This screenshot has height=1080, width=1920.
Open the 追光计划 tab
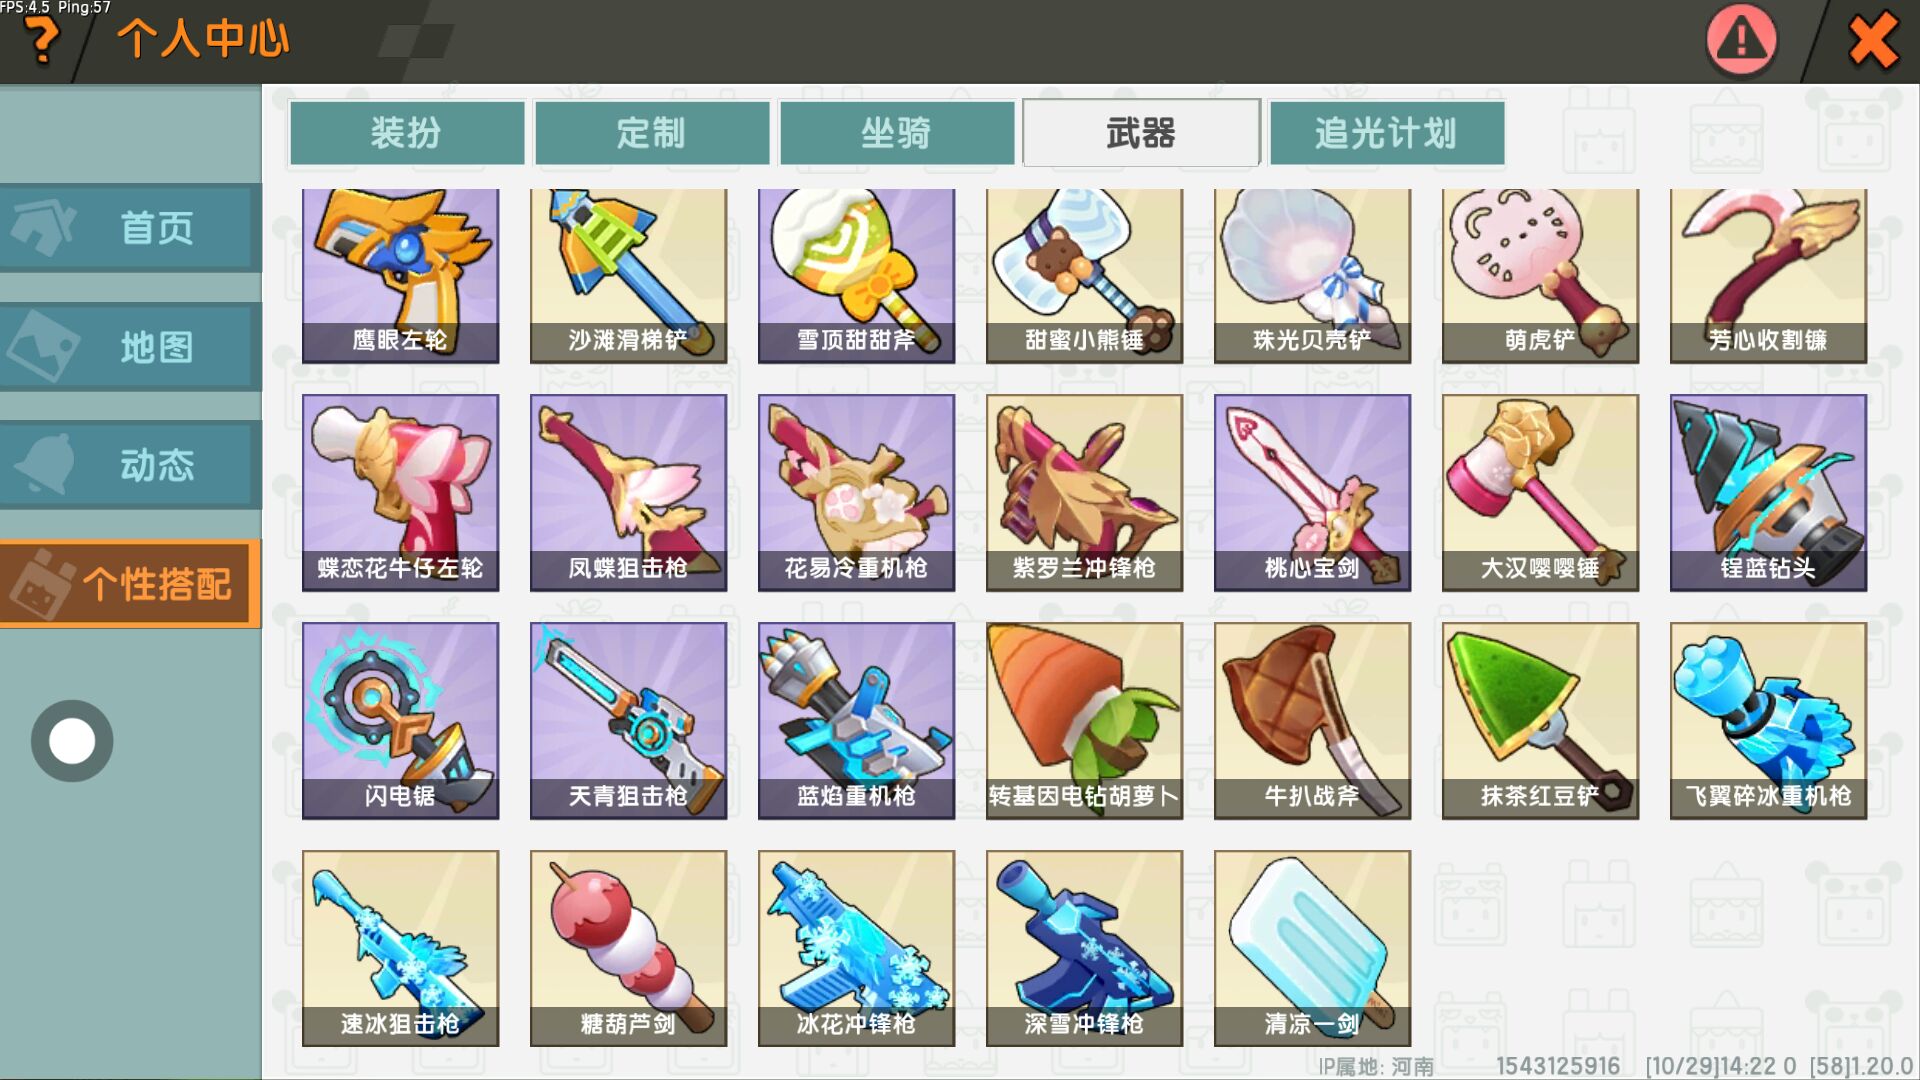(1386, 133)
